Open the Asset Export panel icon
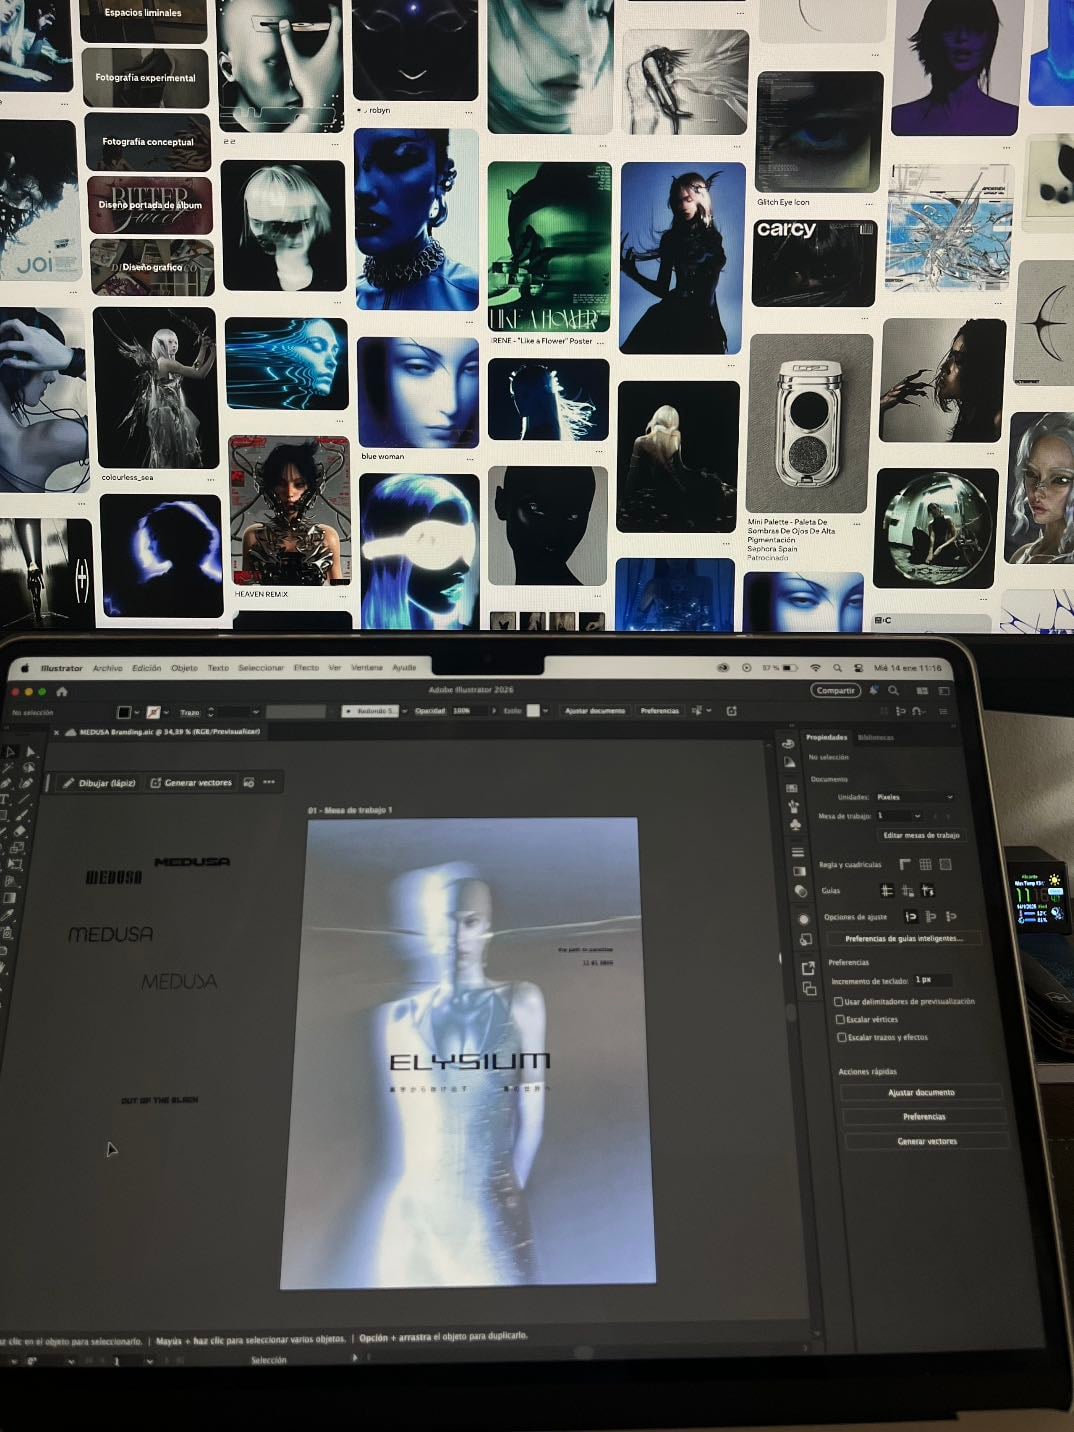Screen dimensions: 1074x1432 [808, 968]
